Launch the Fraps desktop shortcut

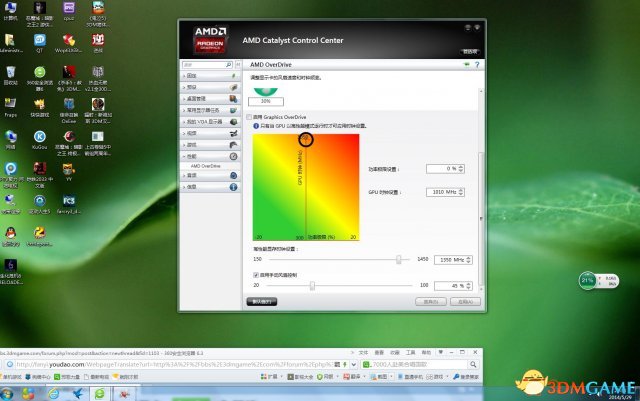(x=11, y=107)
